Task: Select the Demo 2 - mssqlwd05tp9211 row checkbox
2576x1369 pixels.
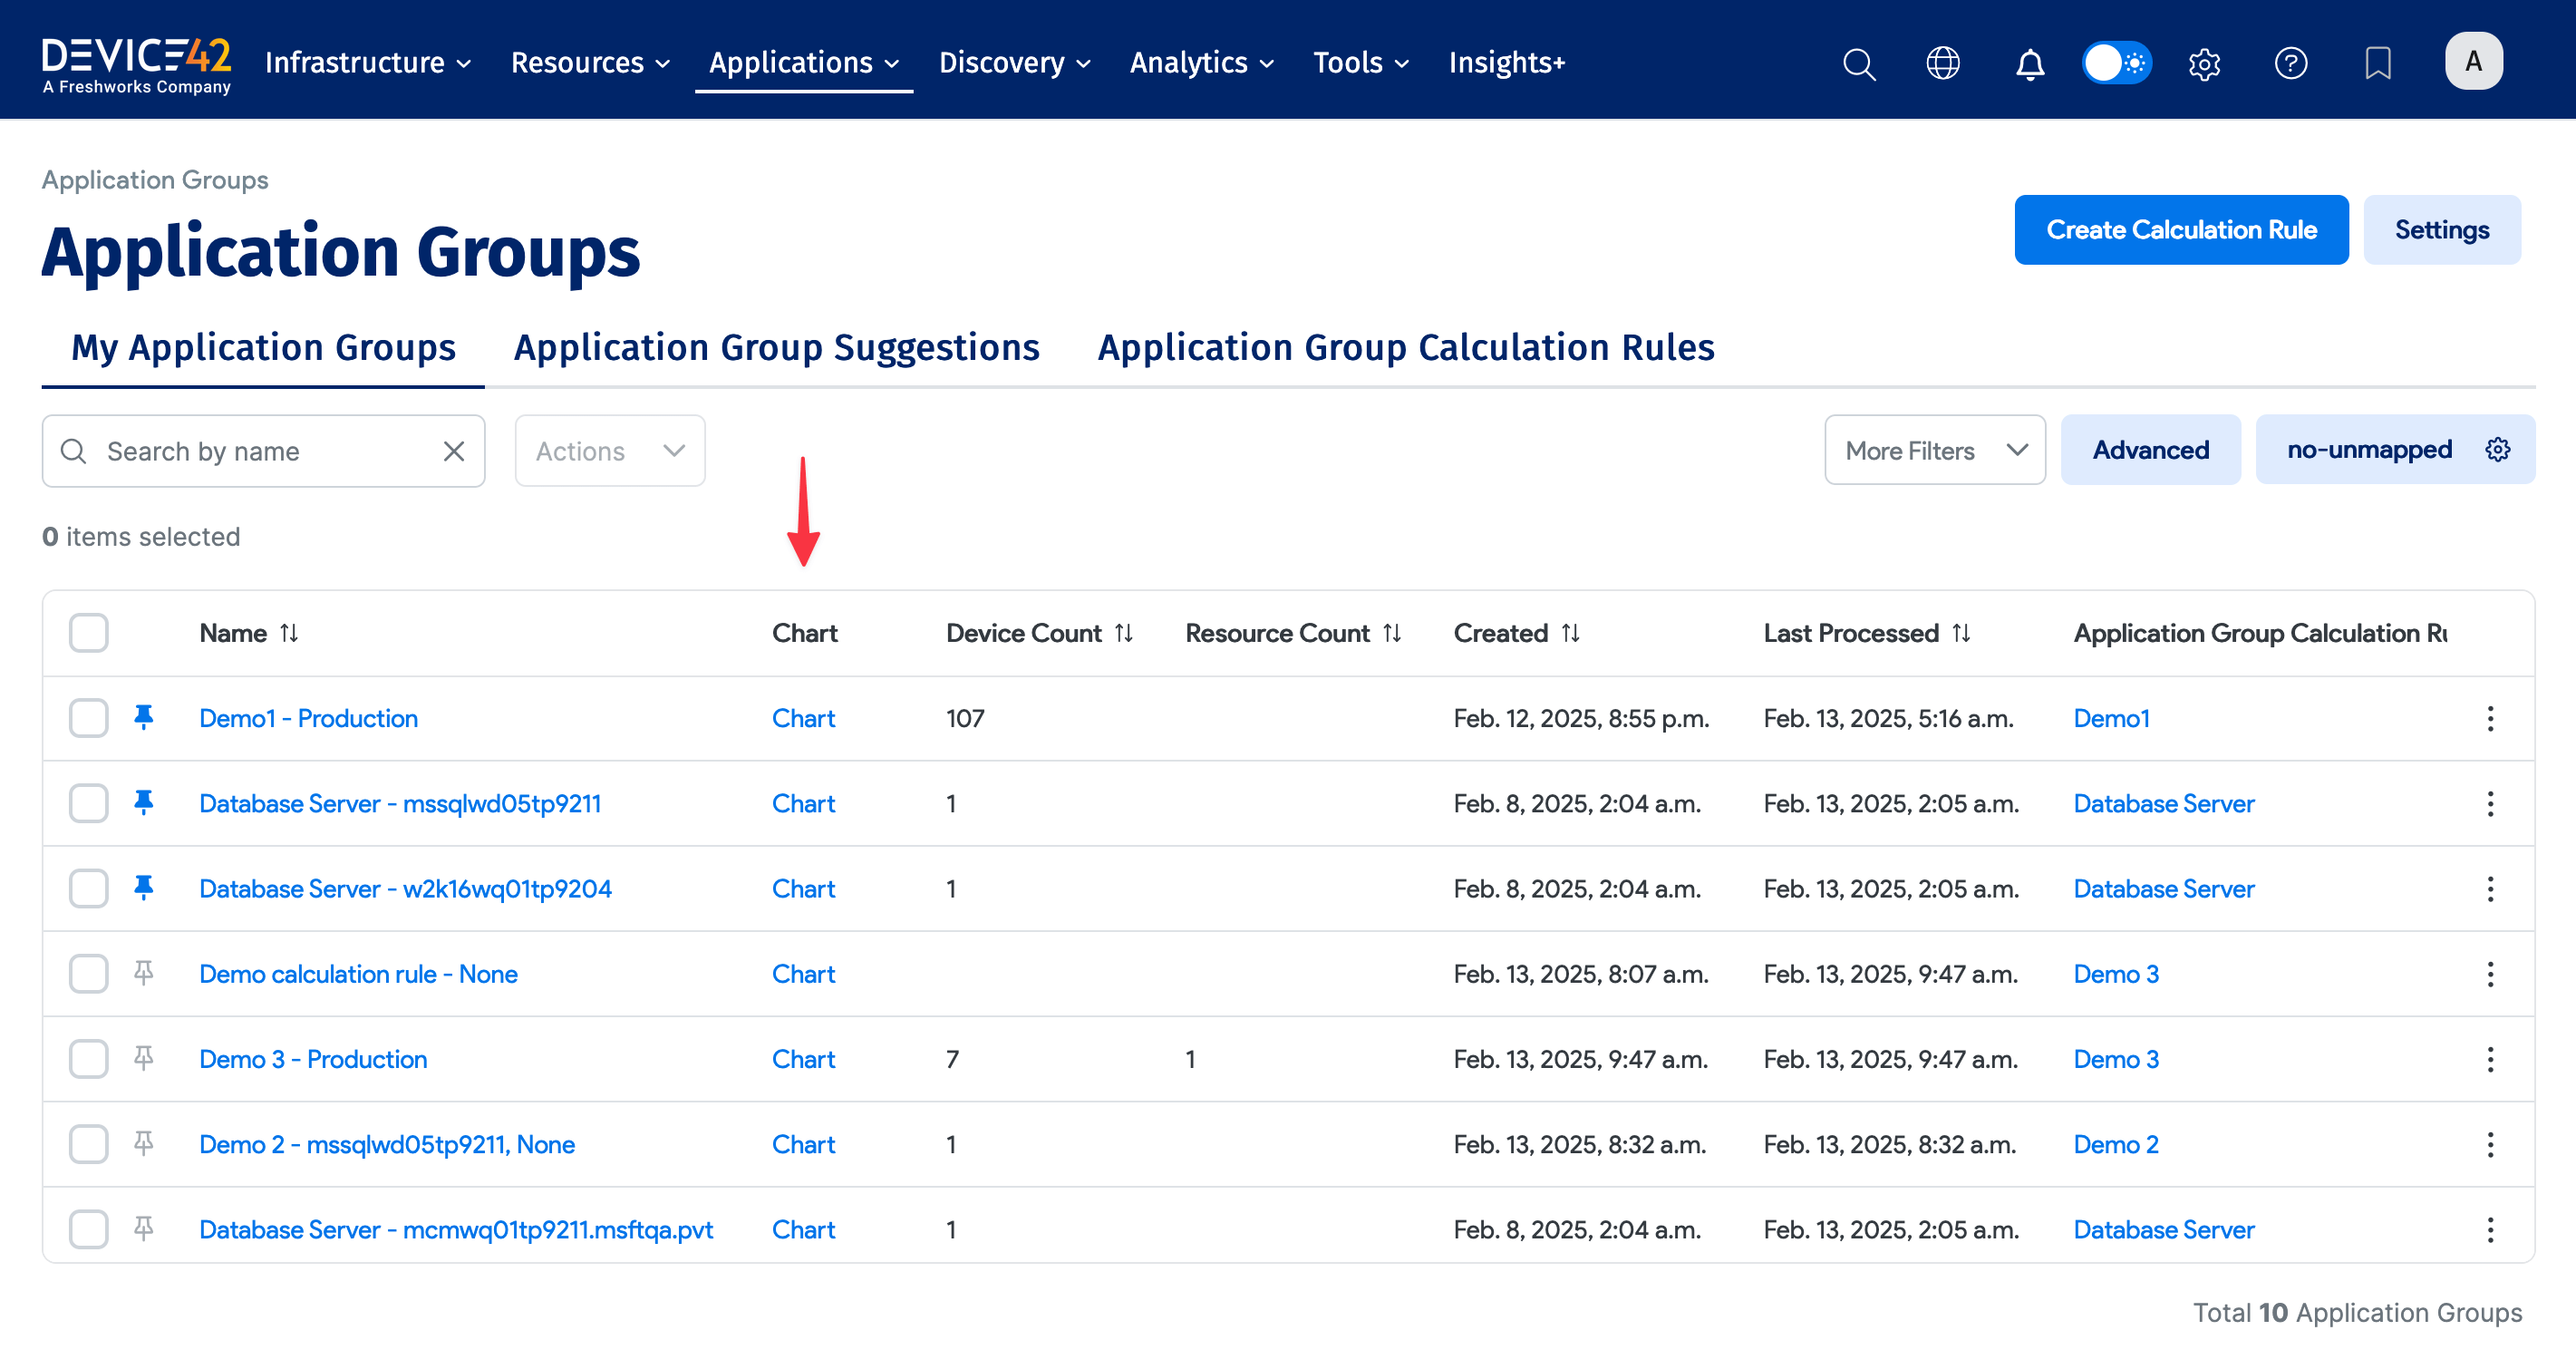Action: tap(89, 1144)
